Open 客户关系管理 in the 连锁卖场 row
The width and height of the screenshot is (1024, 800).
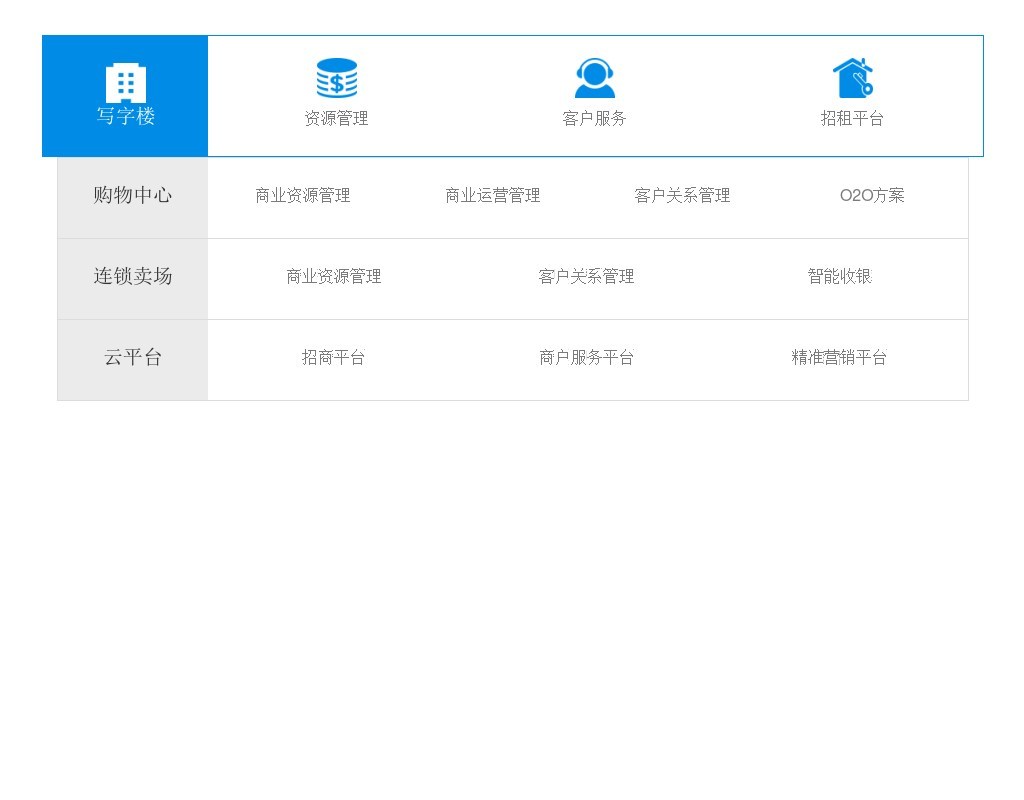point(586,276)
